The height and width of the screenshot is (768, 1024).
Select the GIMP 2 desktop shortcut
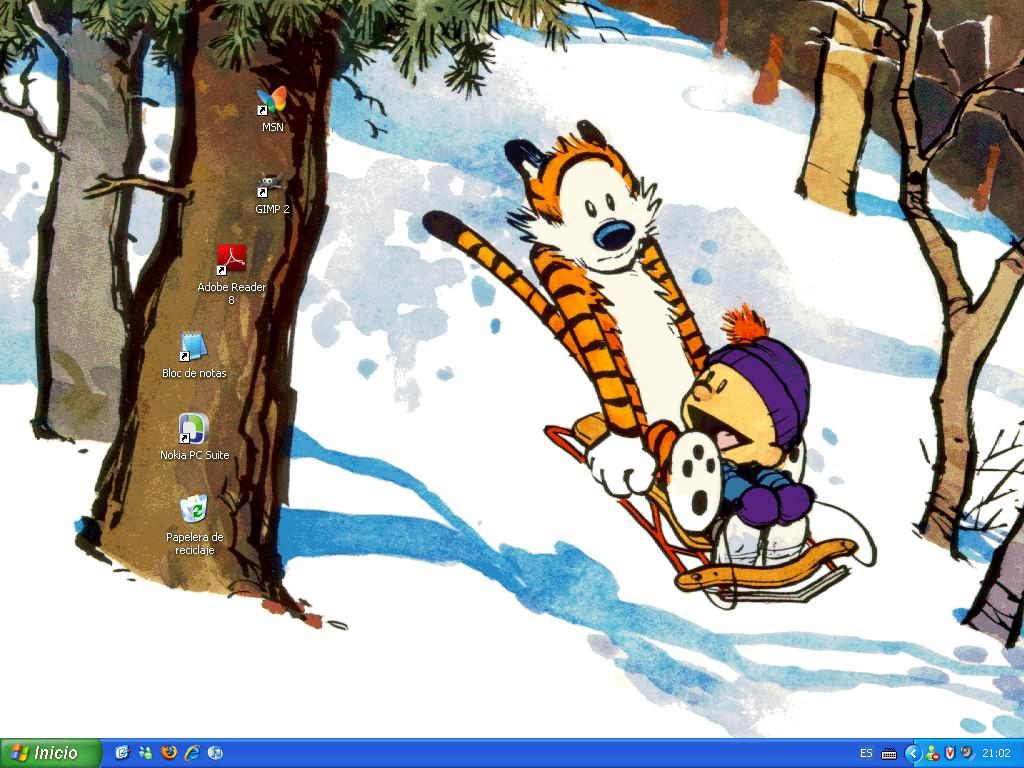(272, 194)
